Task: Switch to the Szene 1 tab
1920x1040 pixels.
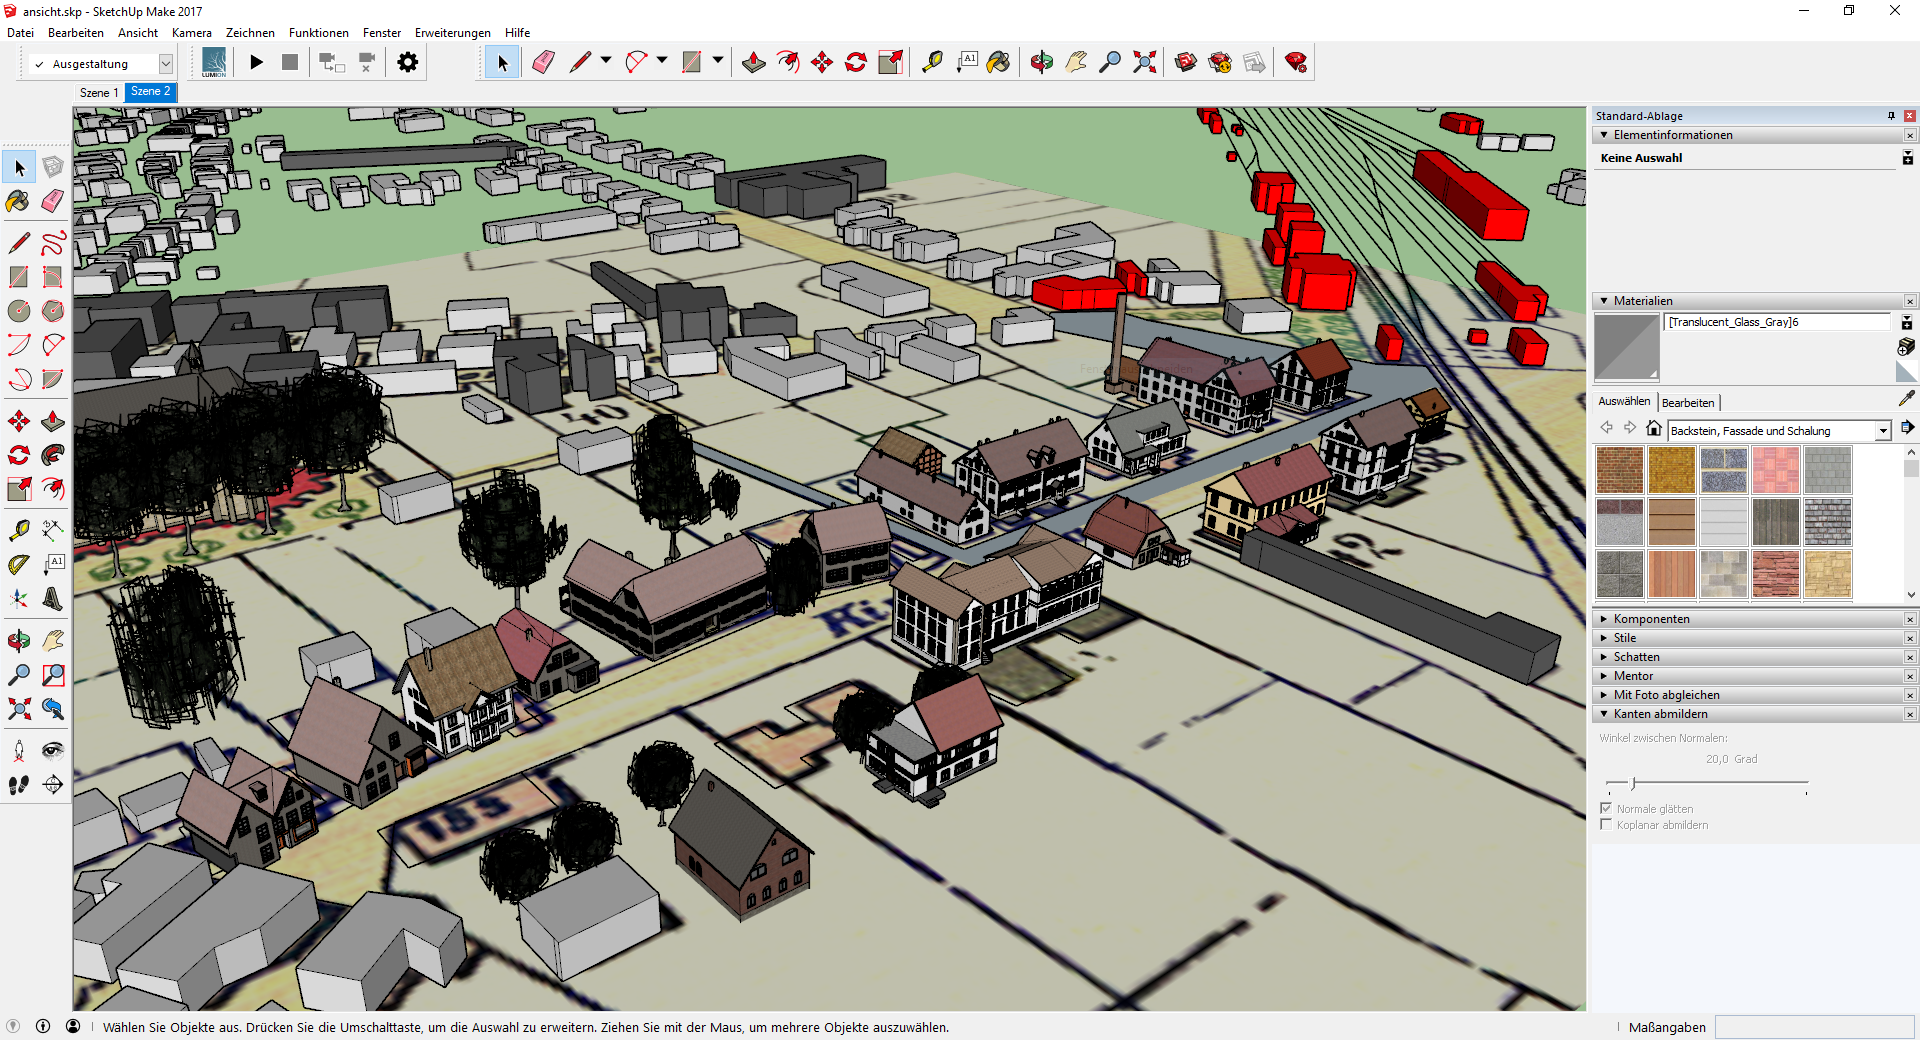Action: point(99,93)
